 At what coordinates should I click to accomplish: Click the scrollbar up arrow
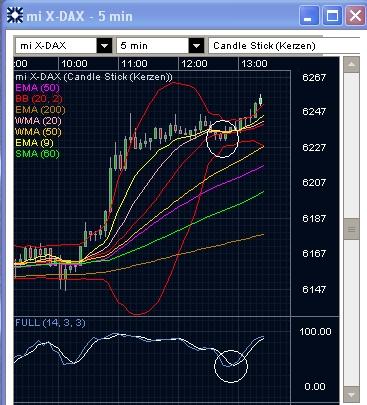(351, 65)
